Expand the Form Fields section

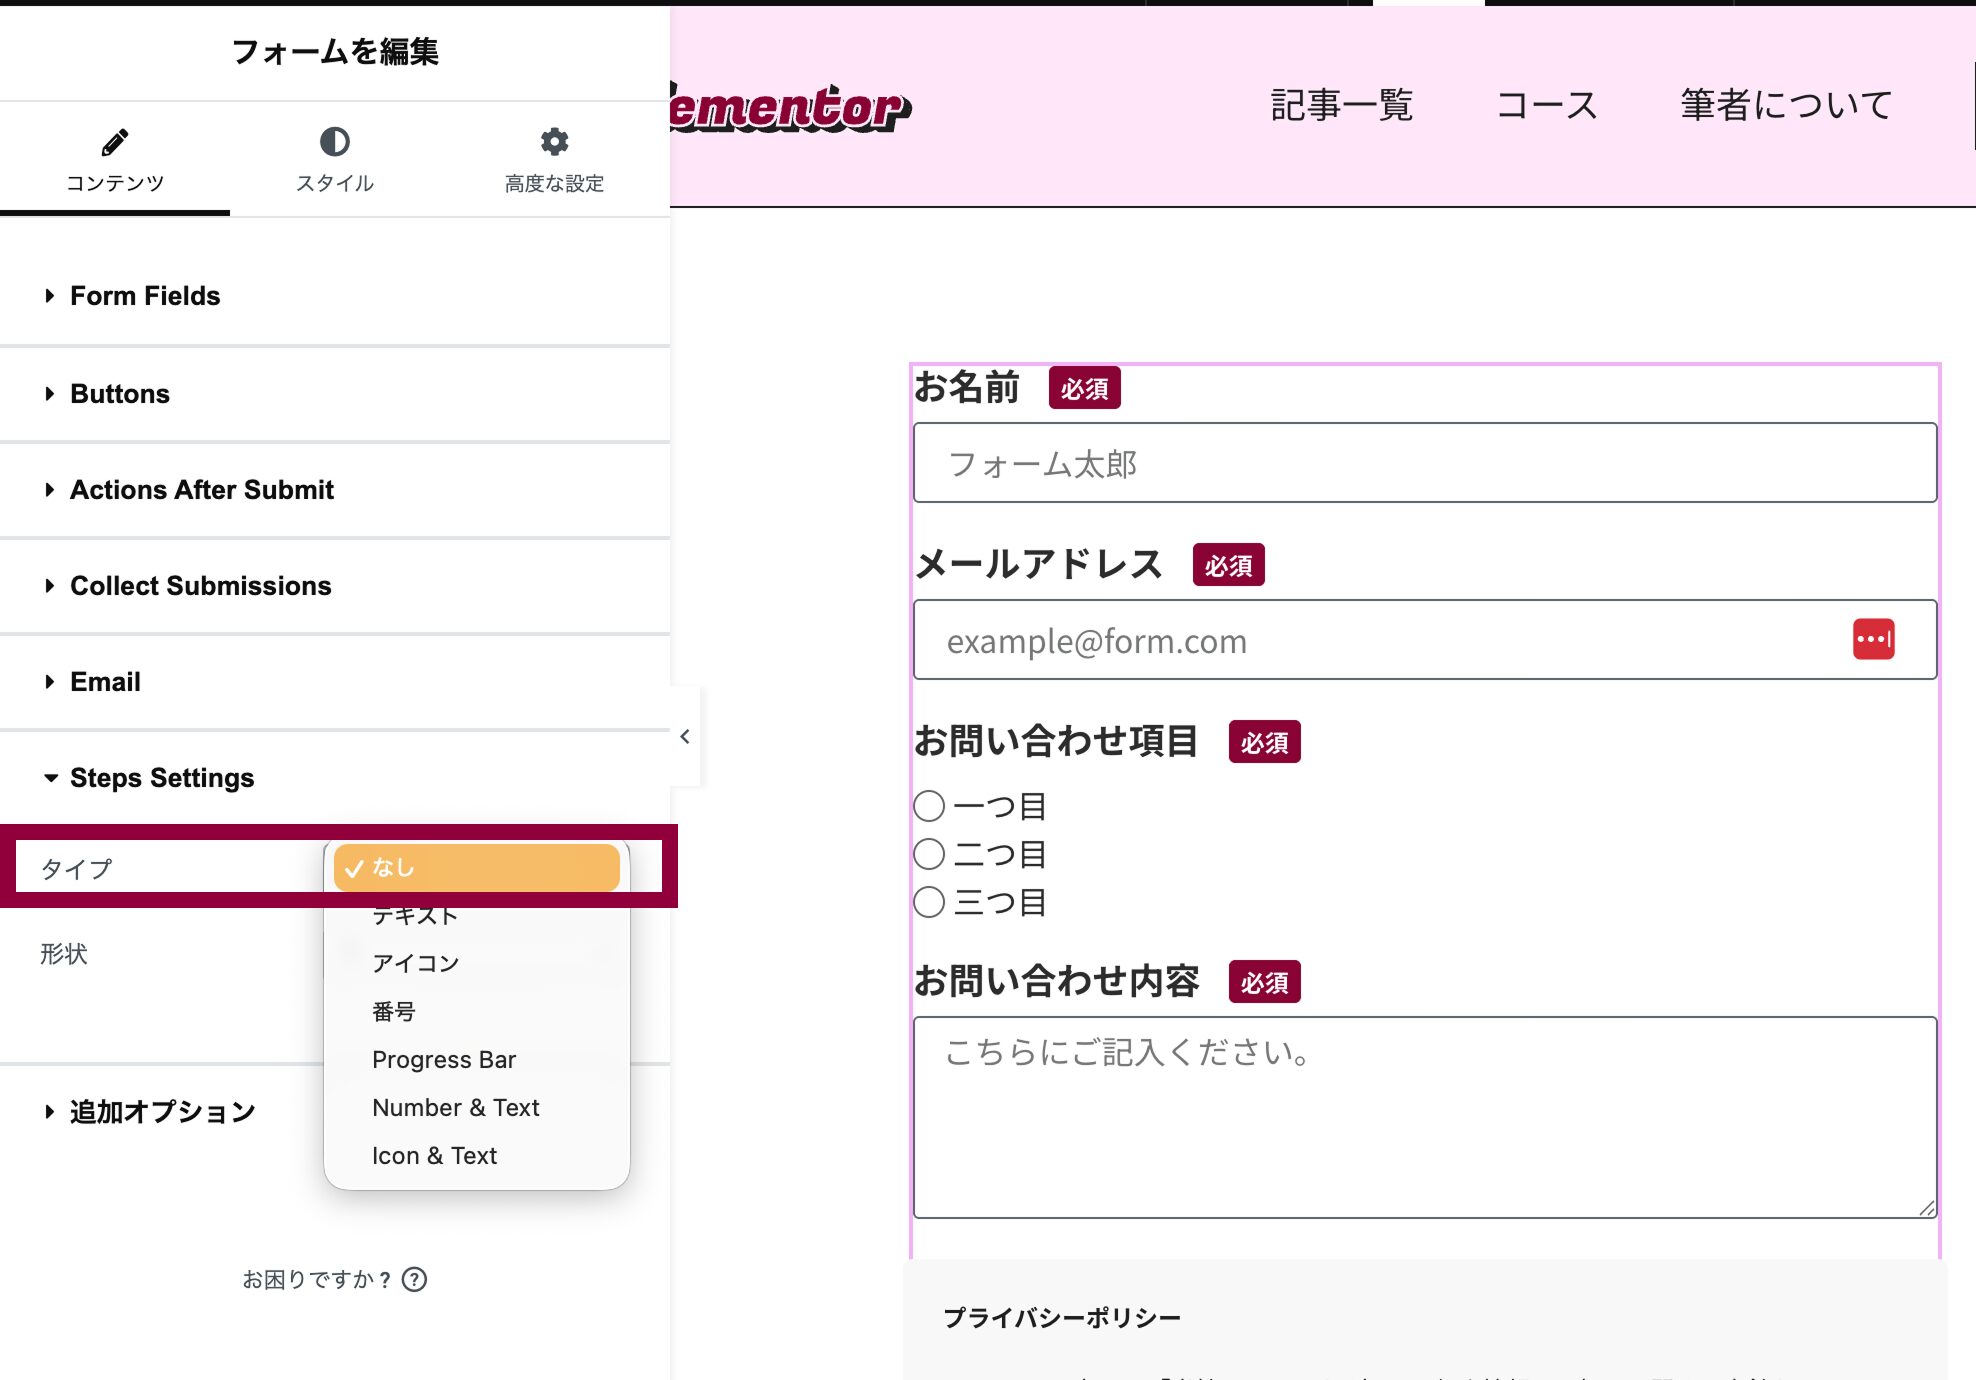point(145,295)
